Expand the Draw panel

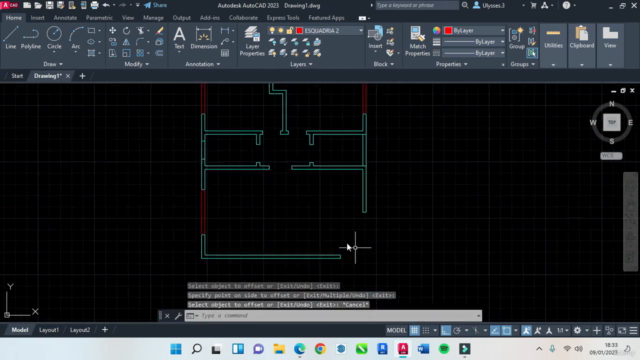pyautogui.click(x=53, y=64)
